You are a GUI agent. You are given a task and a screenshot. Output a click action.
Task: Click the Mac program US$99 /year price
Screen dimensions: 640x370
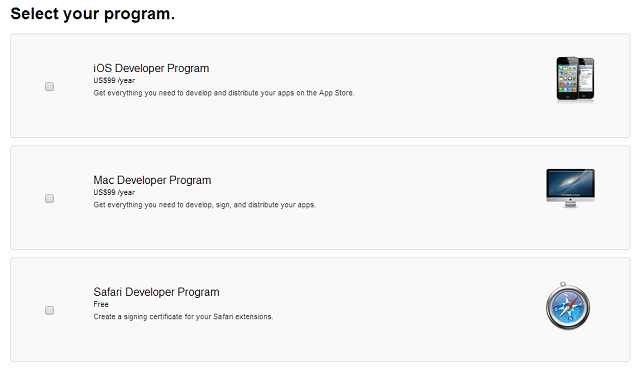tap(114, 192)
